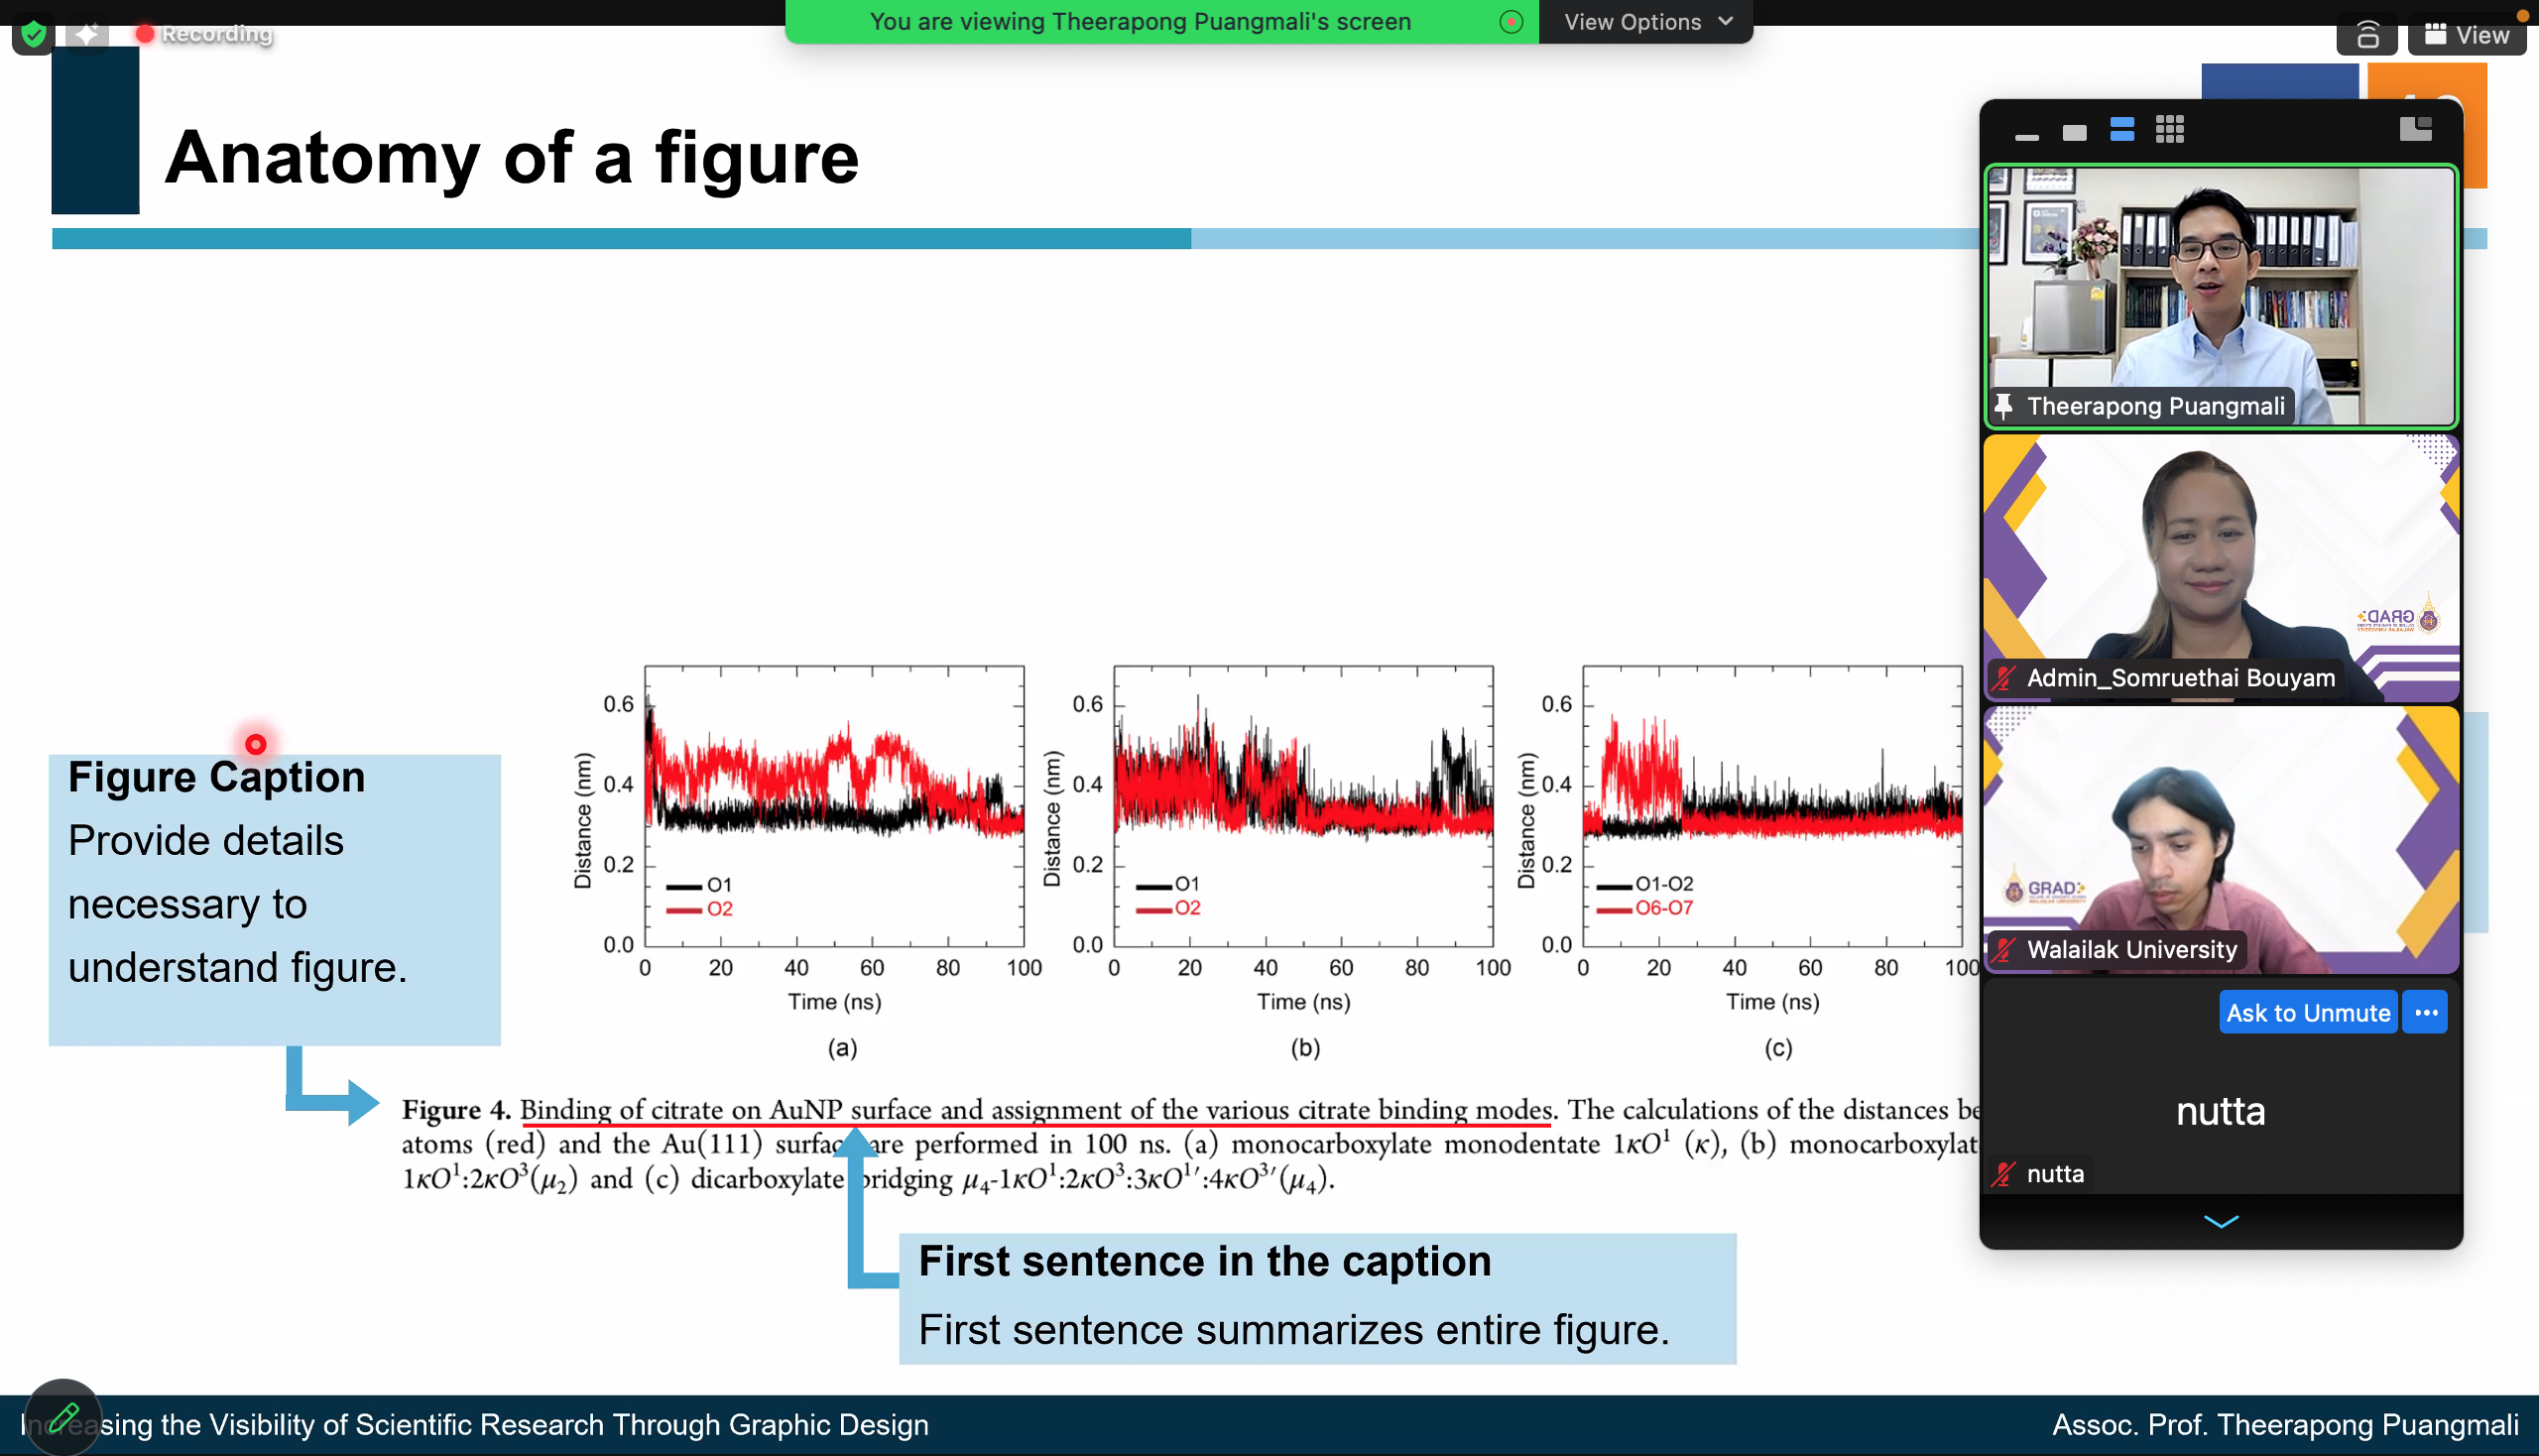This screenshot has width=2539, height=1456.
Task: Toggle nutta's muted microphone icon
Action: 2003,1174
